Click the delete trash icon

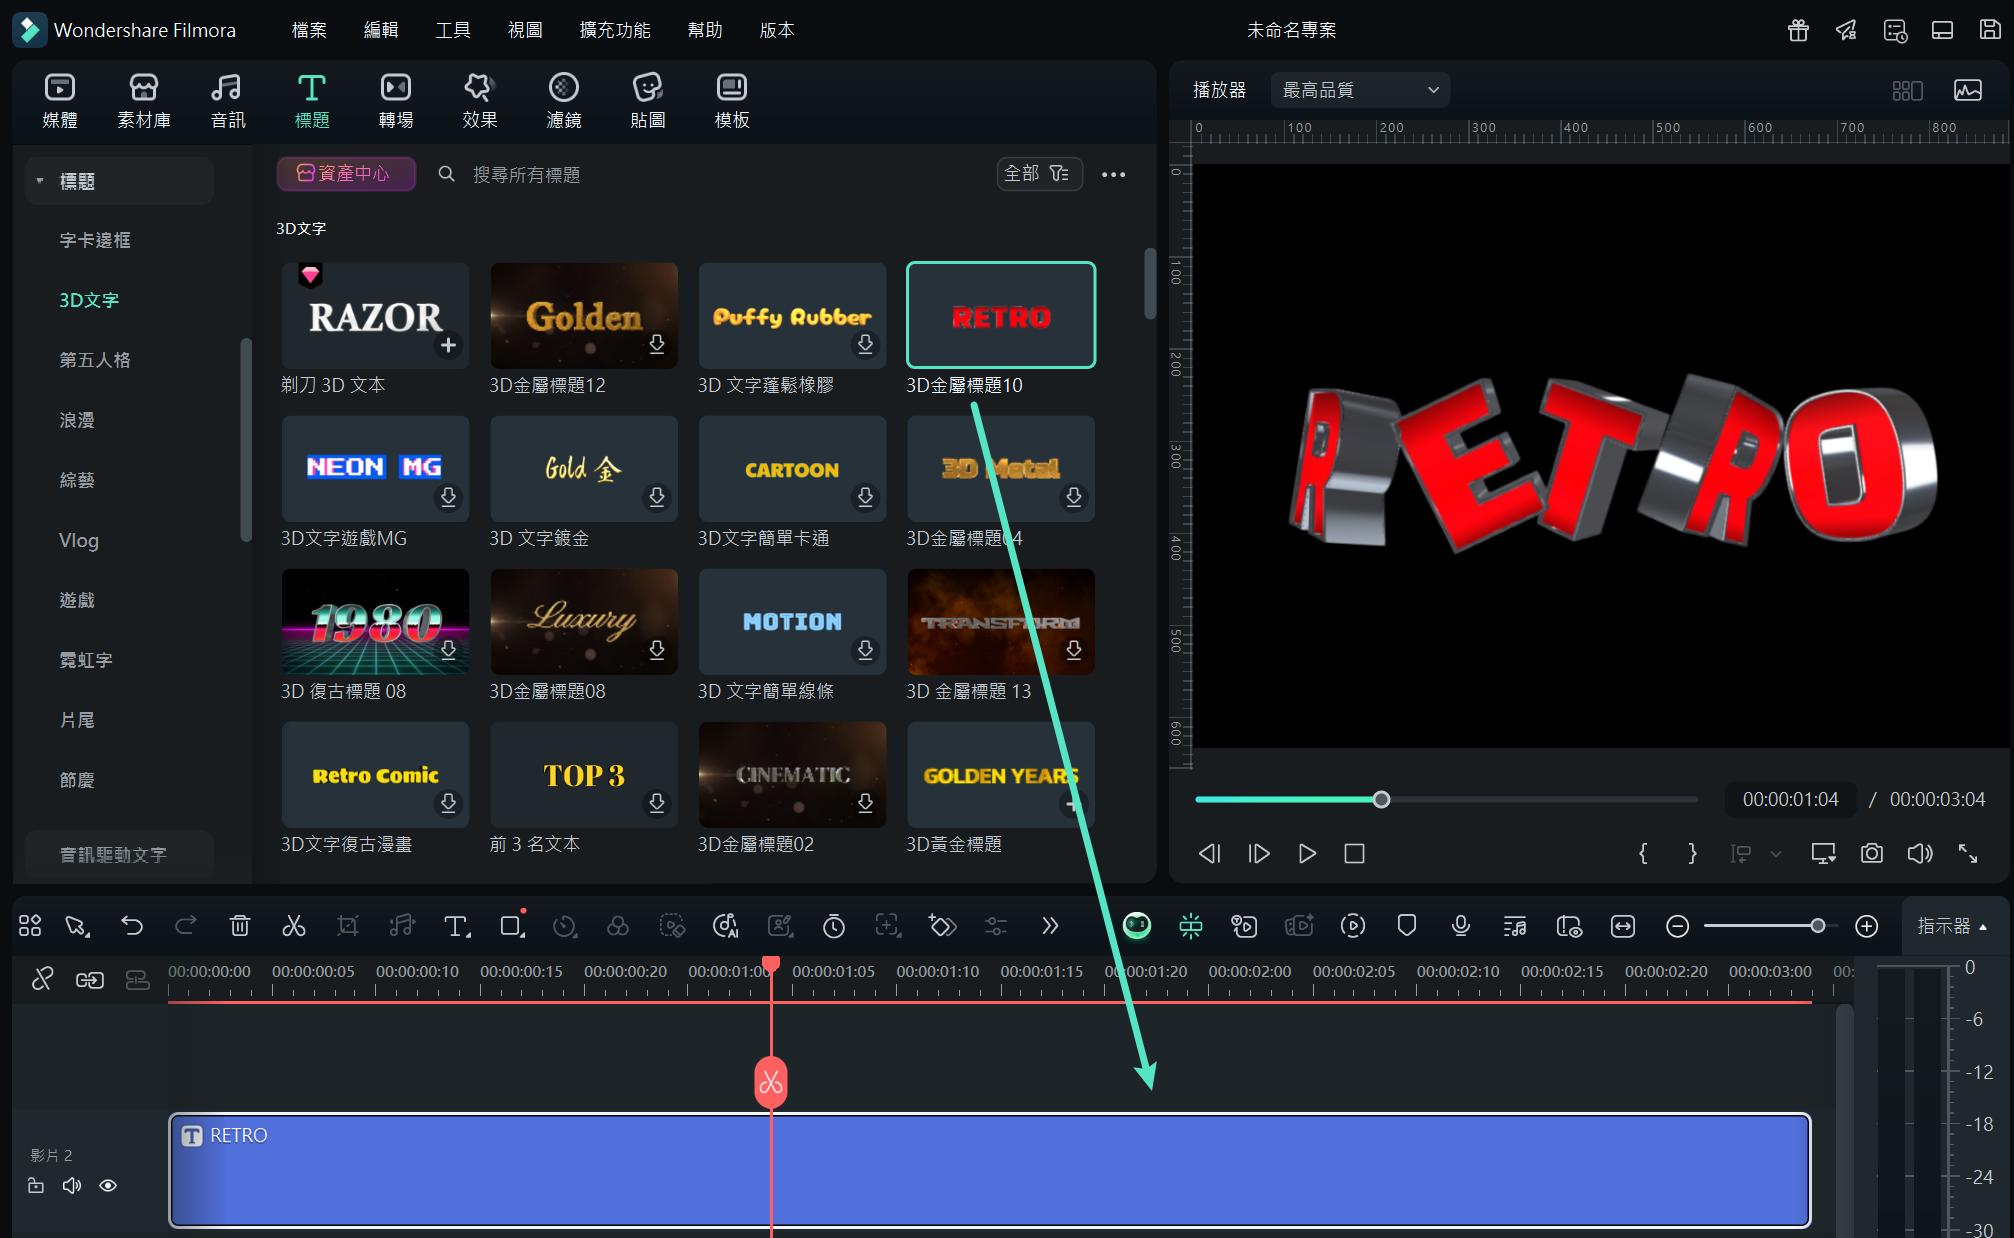240,926
